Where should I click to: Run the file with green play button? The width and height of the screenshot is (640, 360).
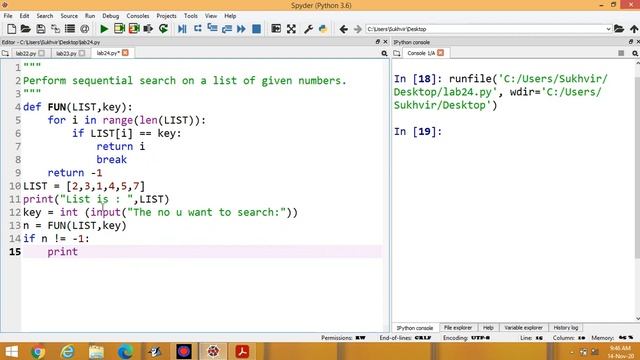tap(104, 29)
